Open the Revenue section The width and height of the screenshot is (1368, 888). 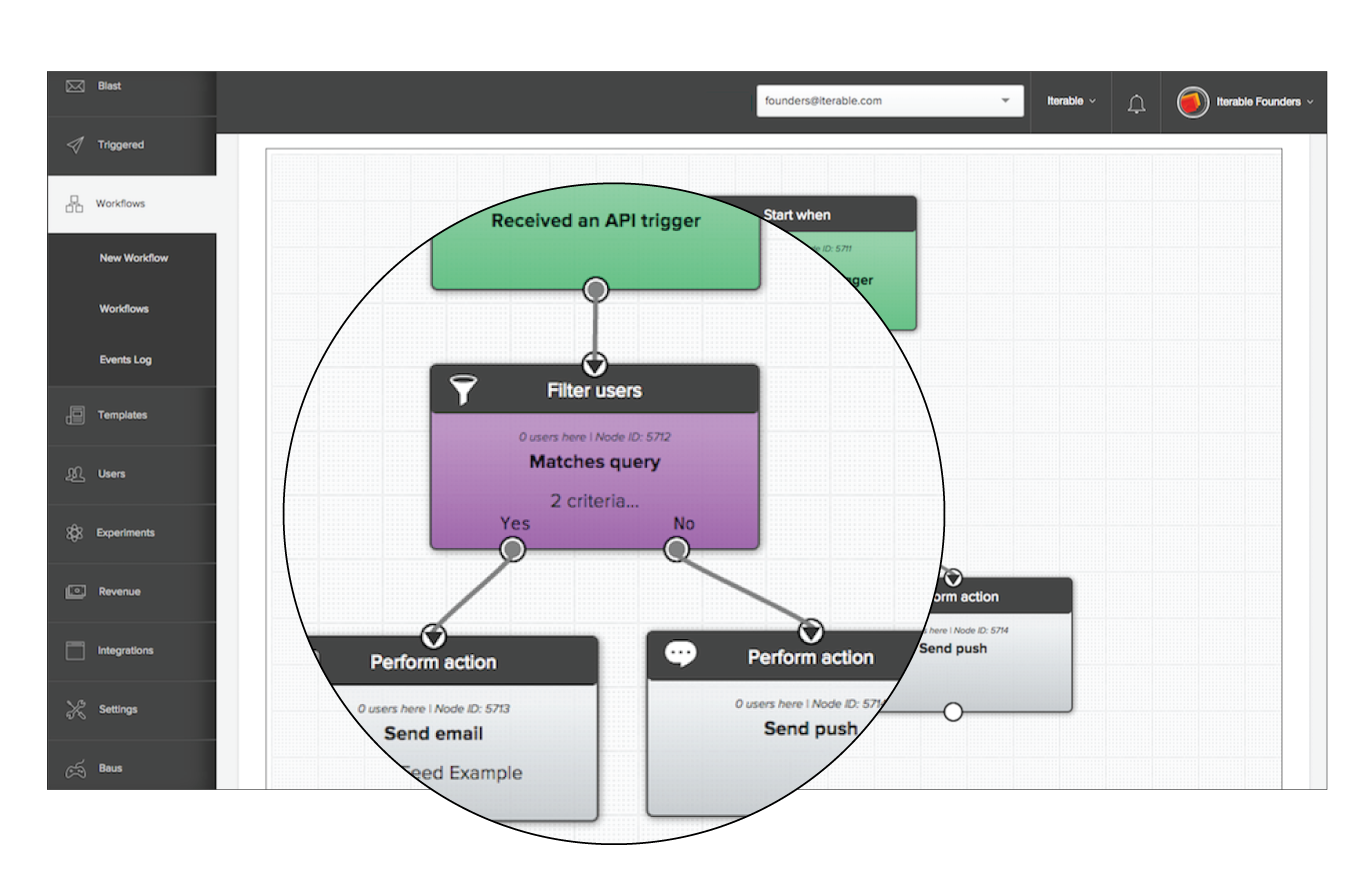click(131, 592)
